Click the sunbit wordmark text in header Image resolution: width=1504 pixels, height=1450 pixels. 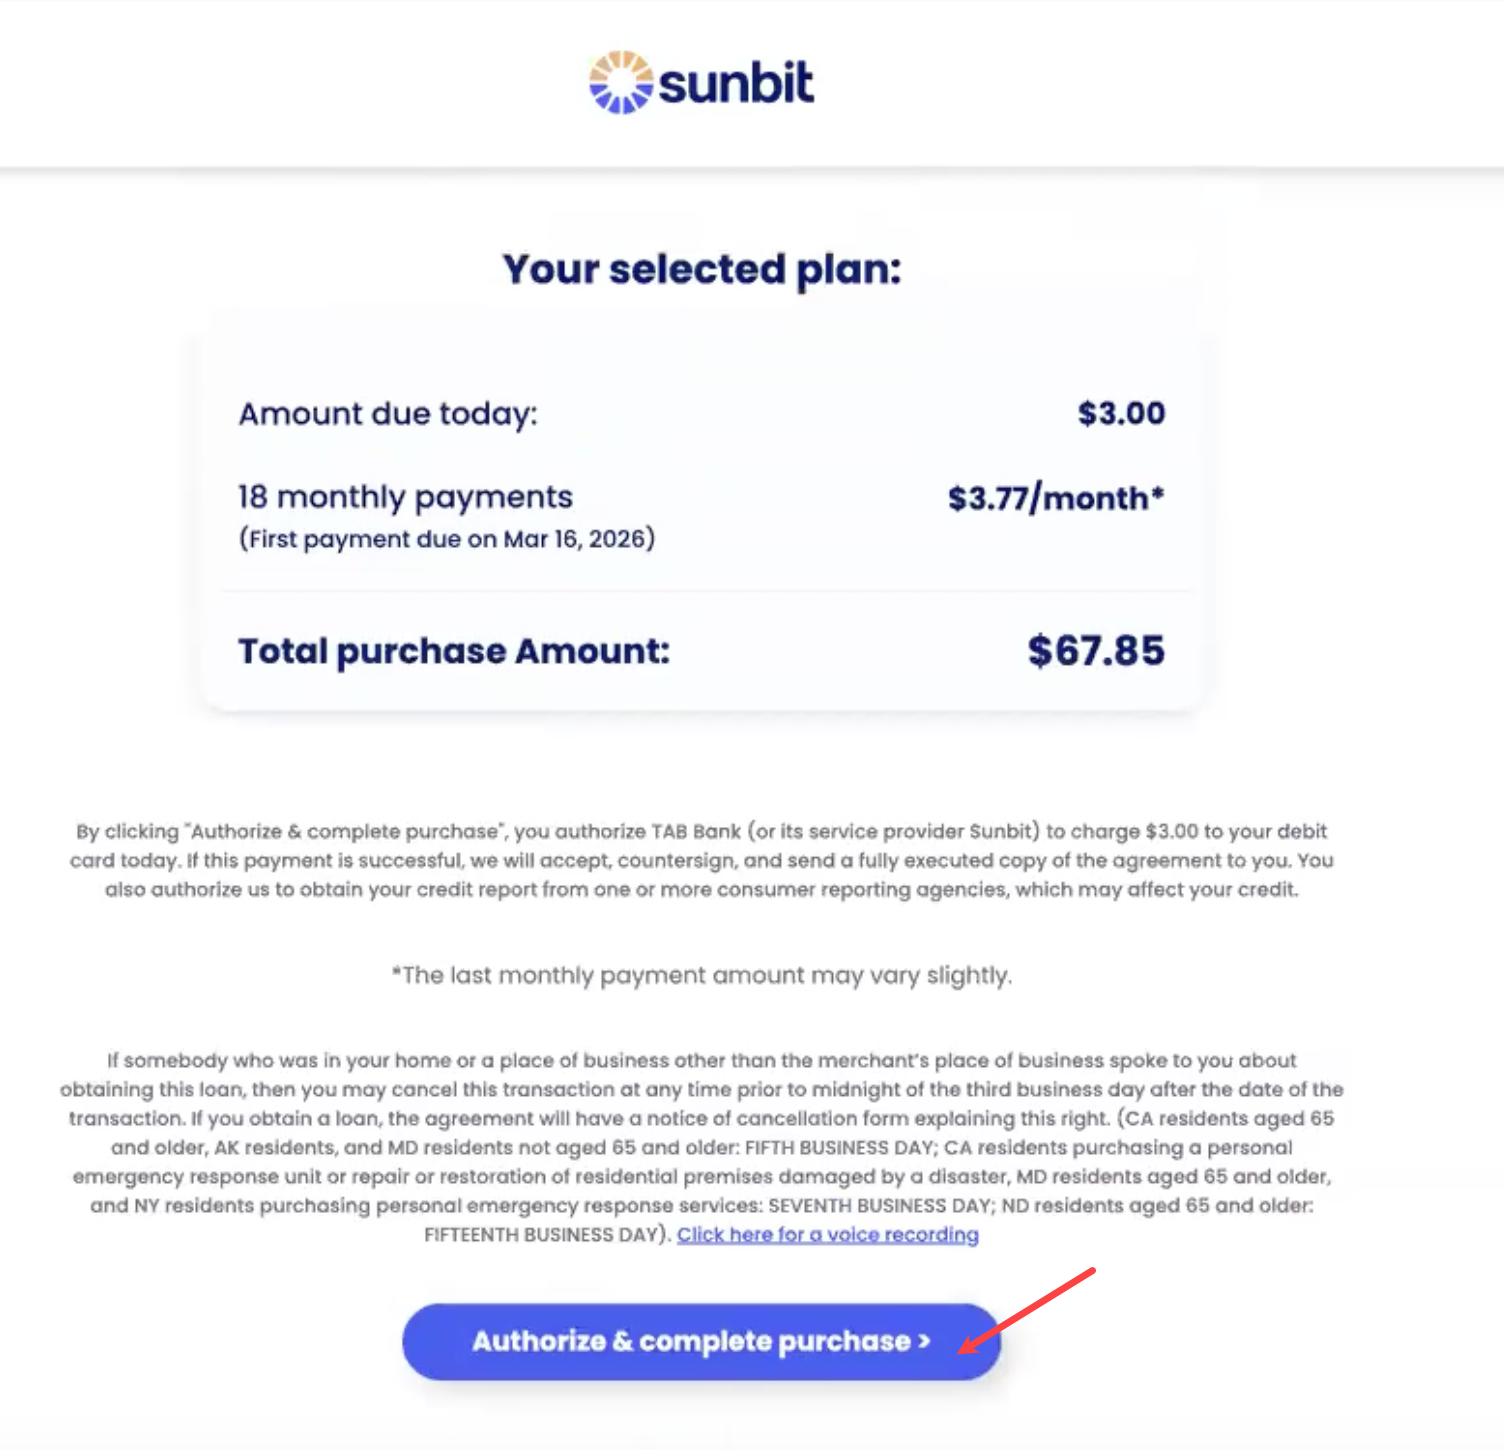tap(736, 83)
